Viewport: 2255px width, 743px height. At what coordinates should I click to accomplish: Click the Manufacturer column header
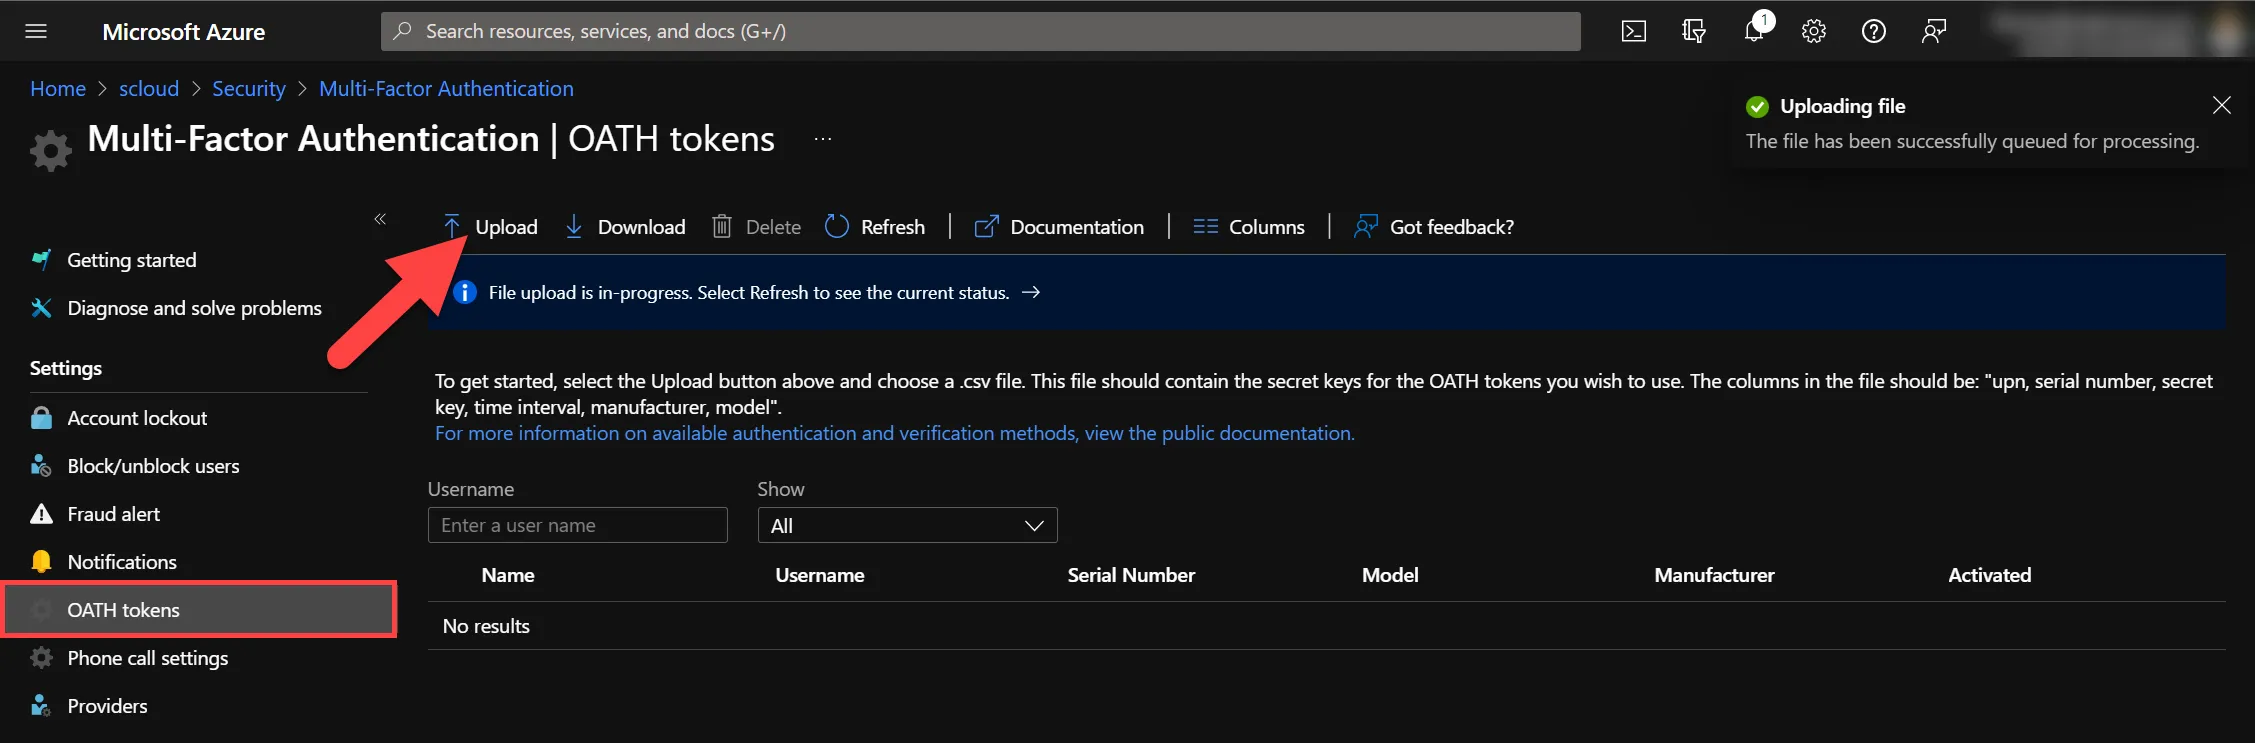(x=1714, y=575)
